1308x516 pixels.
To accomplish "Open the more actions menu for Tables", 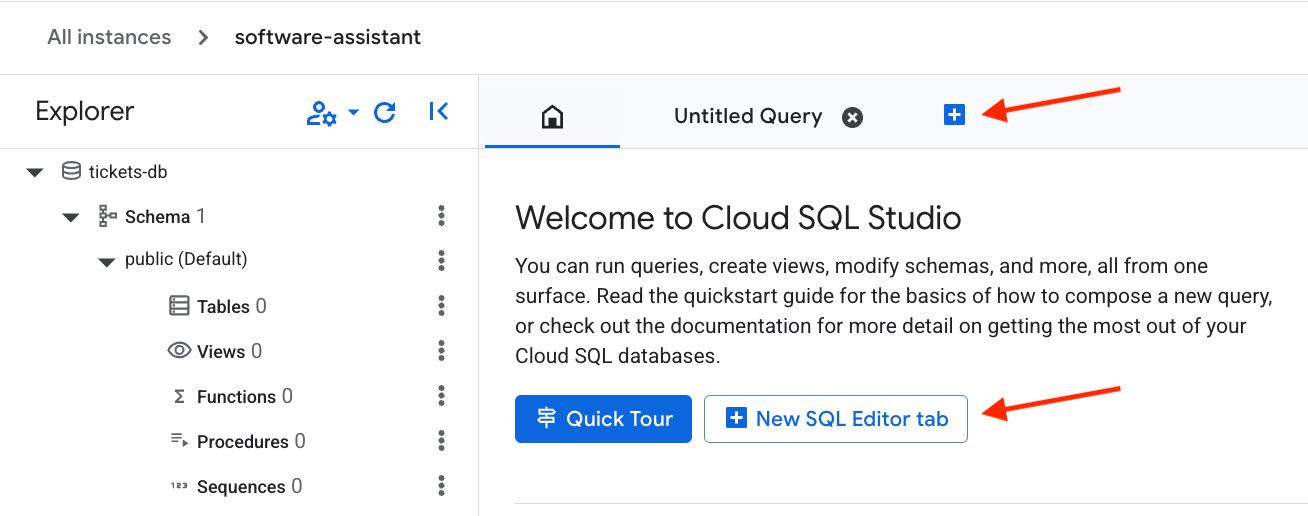I will [x=441, y=306].
